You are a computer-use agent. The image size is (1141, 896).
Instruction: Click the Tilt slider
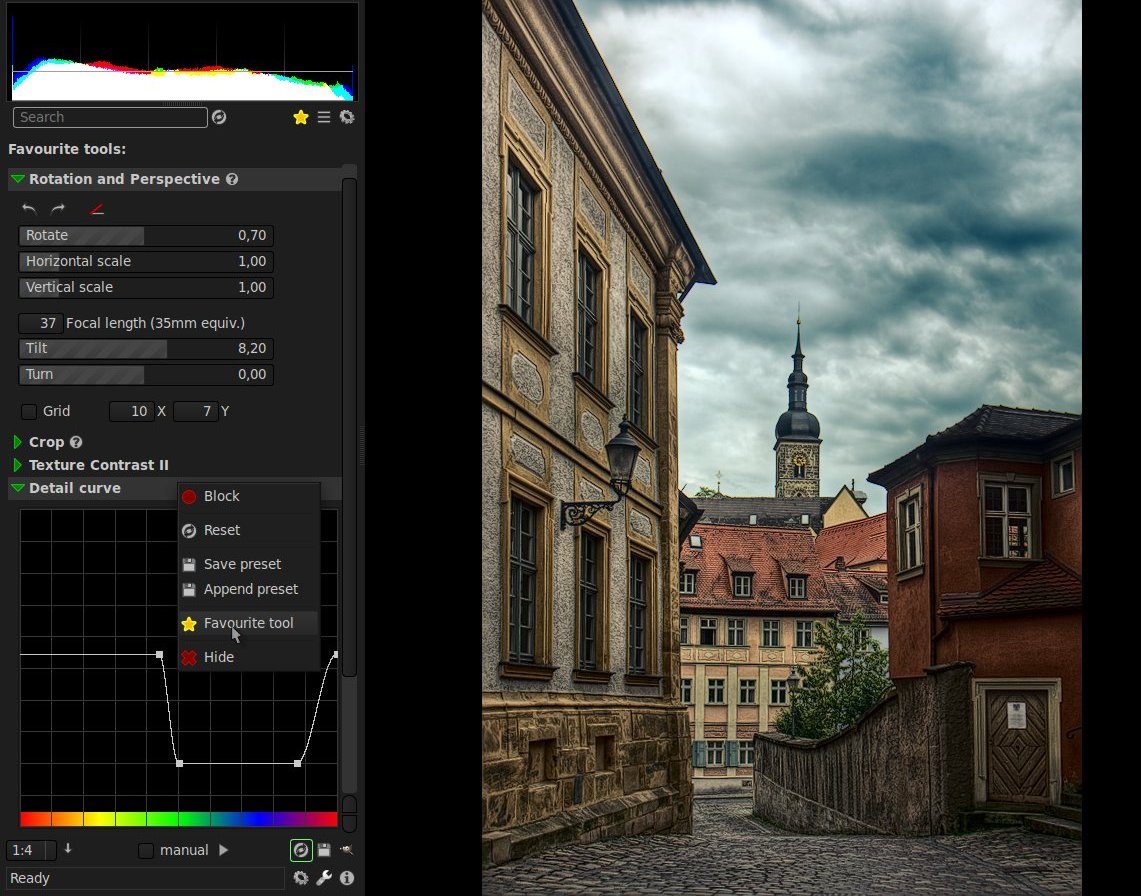click(x=146, y=348)
